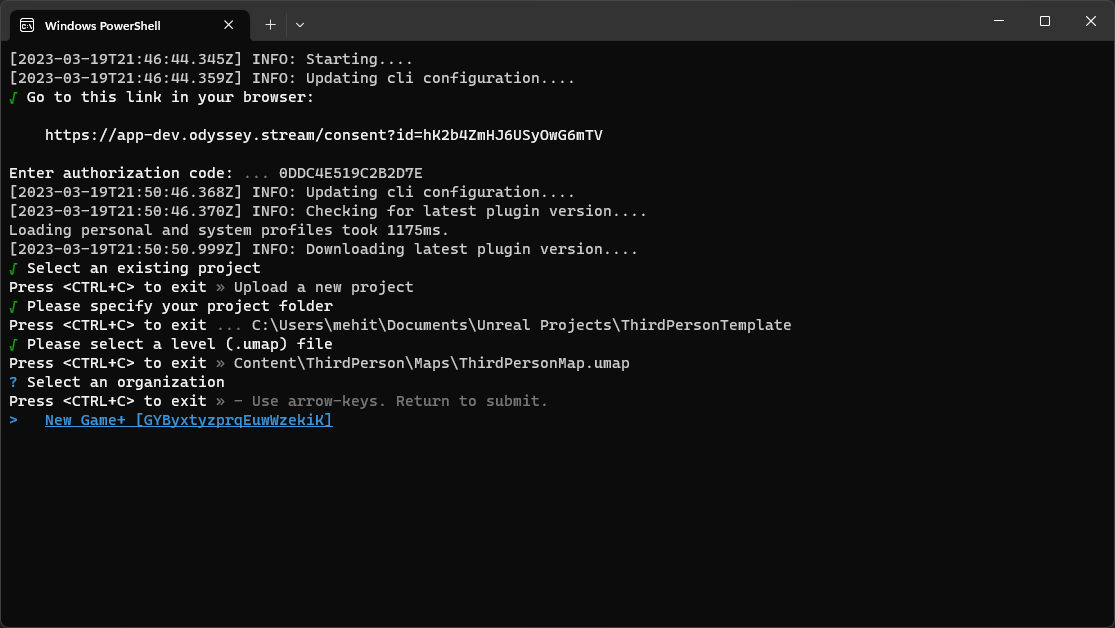Click the 'Enter authorization code:' prompt label
Viewport: 1115px width, 628px height.
point(121,173)
